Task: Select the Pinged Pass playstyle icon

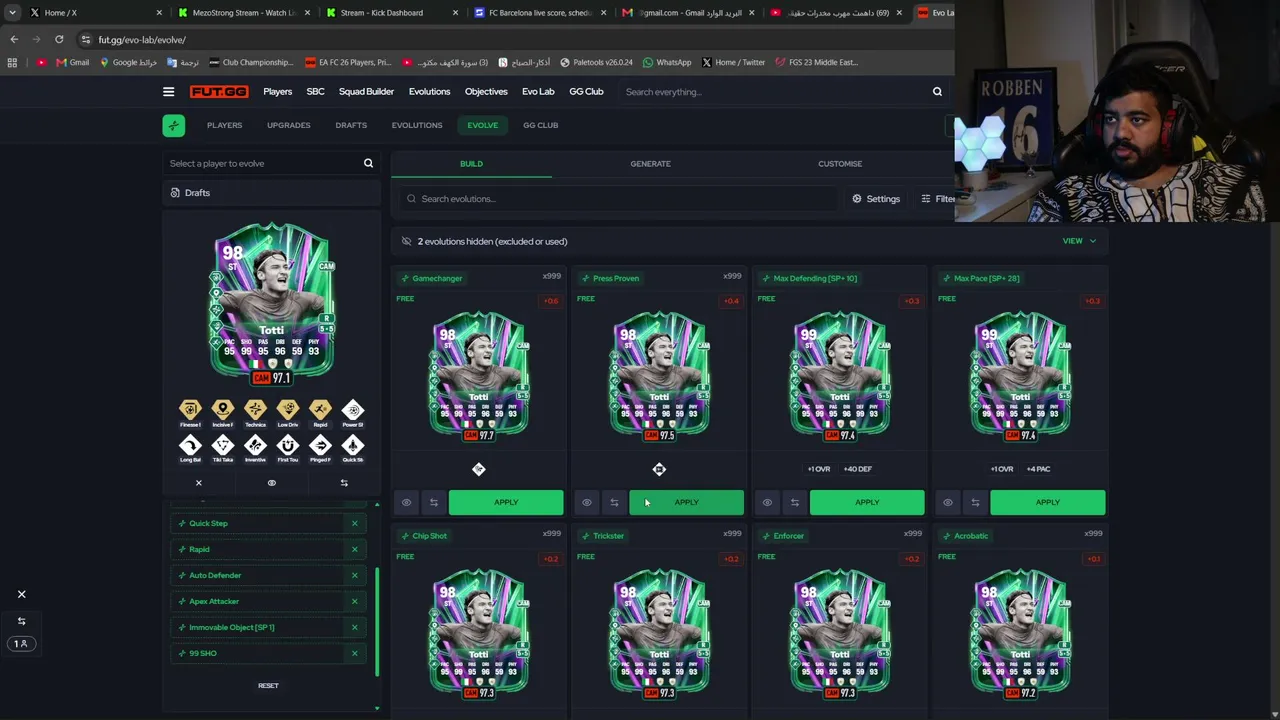Action: (320, 446)
